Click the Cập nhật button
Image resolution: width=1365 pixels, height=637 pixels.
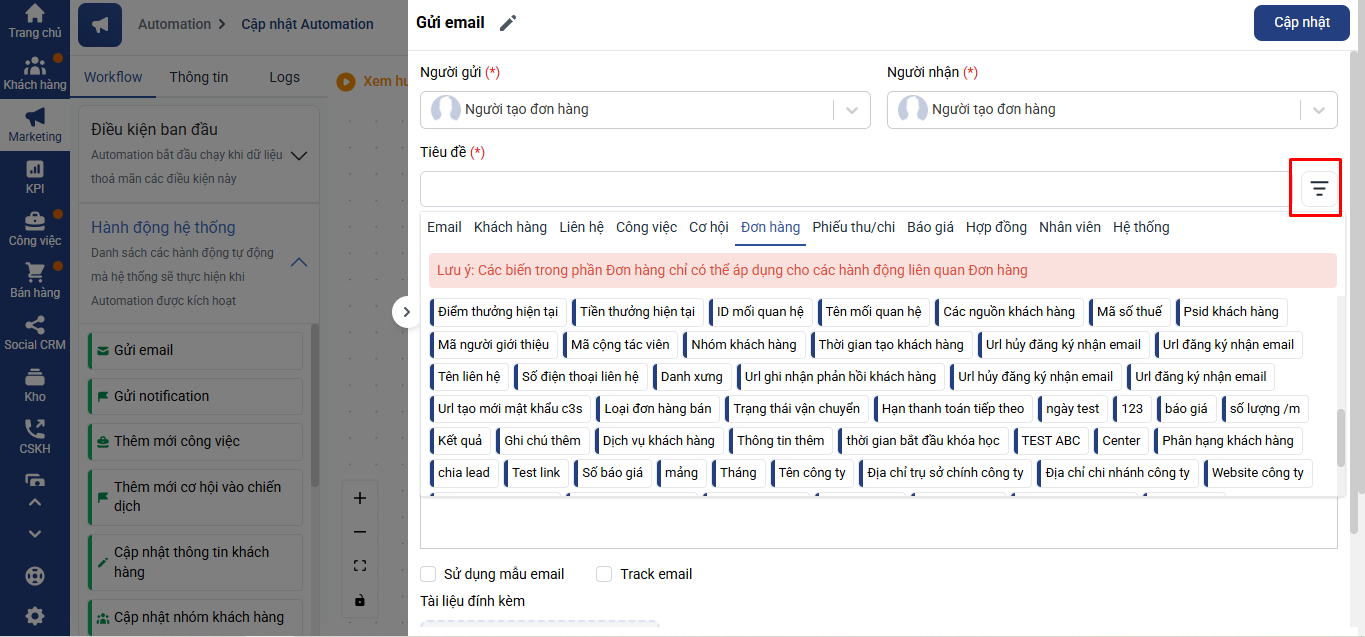coord(1301,22)
